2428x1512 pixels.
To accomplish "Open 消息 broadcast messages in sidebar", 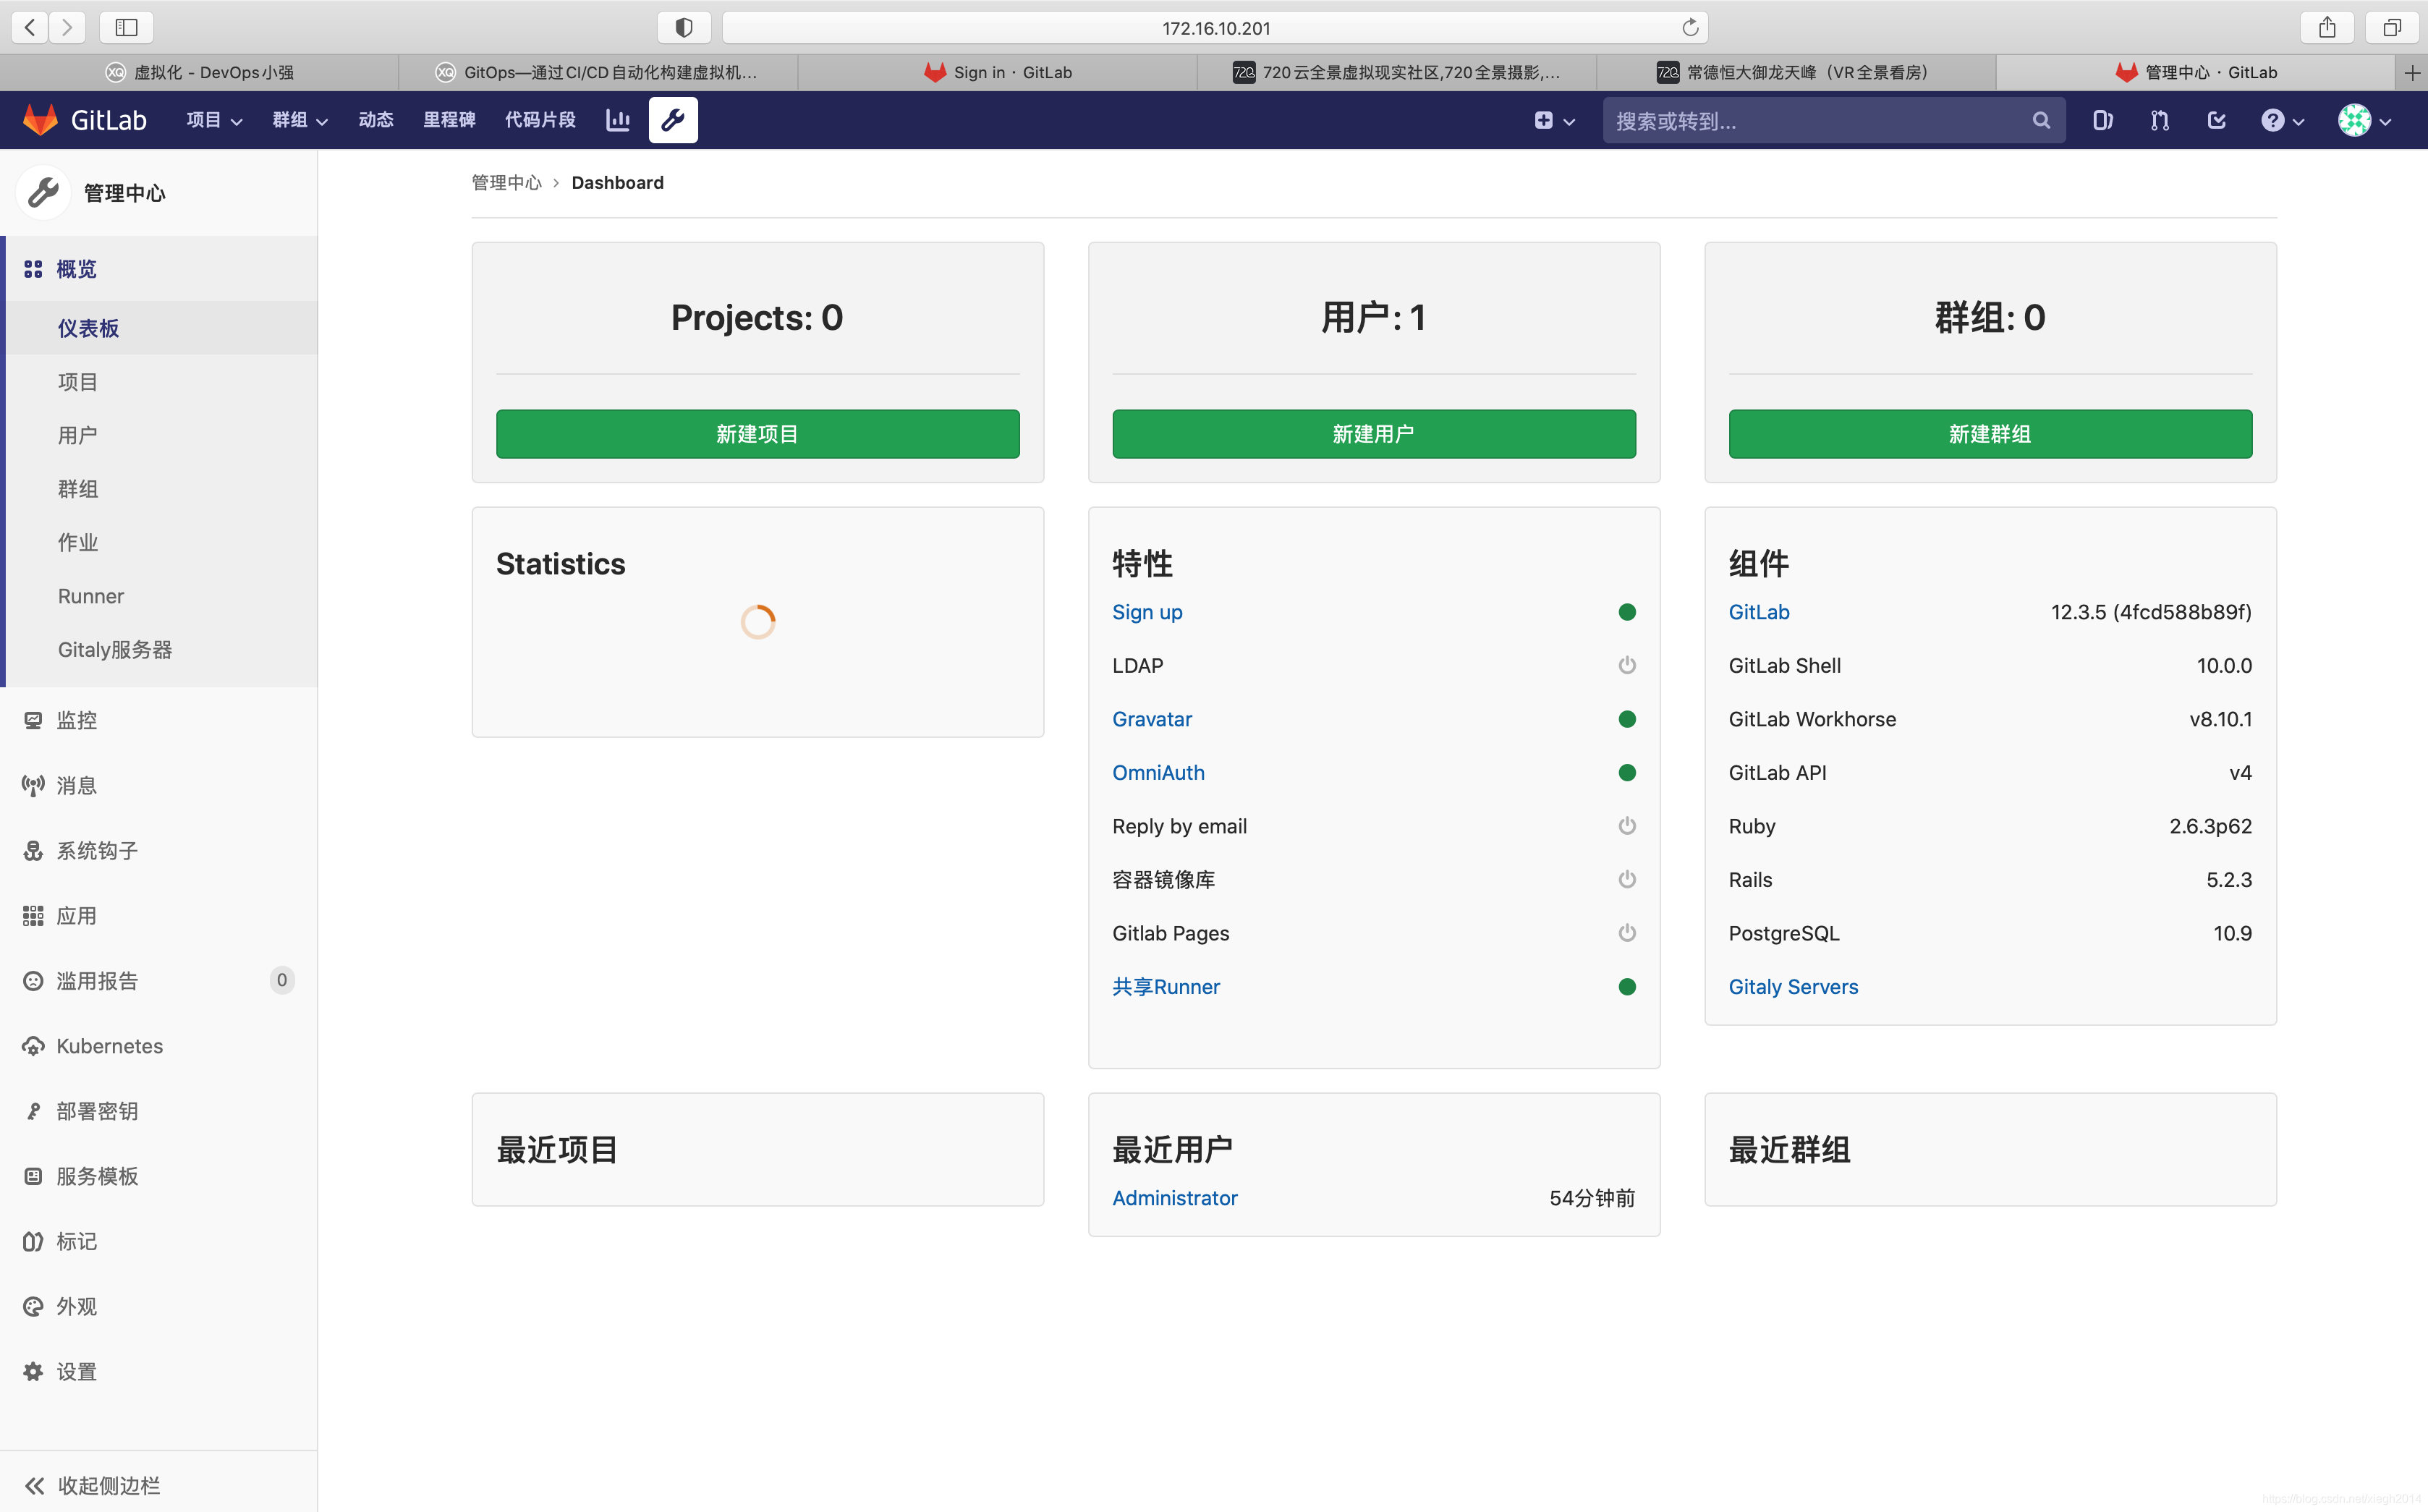I will pyautogui.click(x=160, y=785).
